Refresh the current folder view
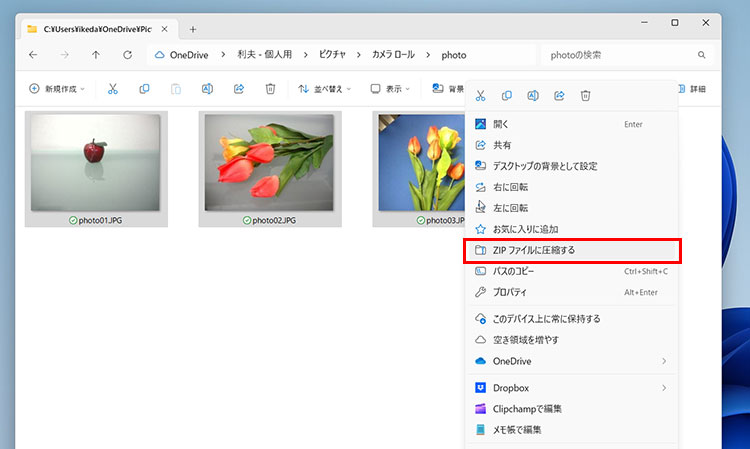 click(127, 55)
